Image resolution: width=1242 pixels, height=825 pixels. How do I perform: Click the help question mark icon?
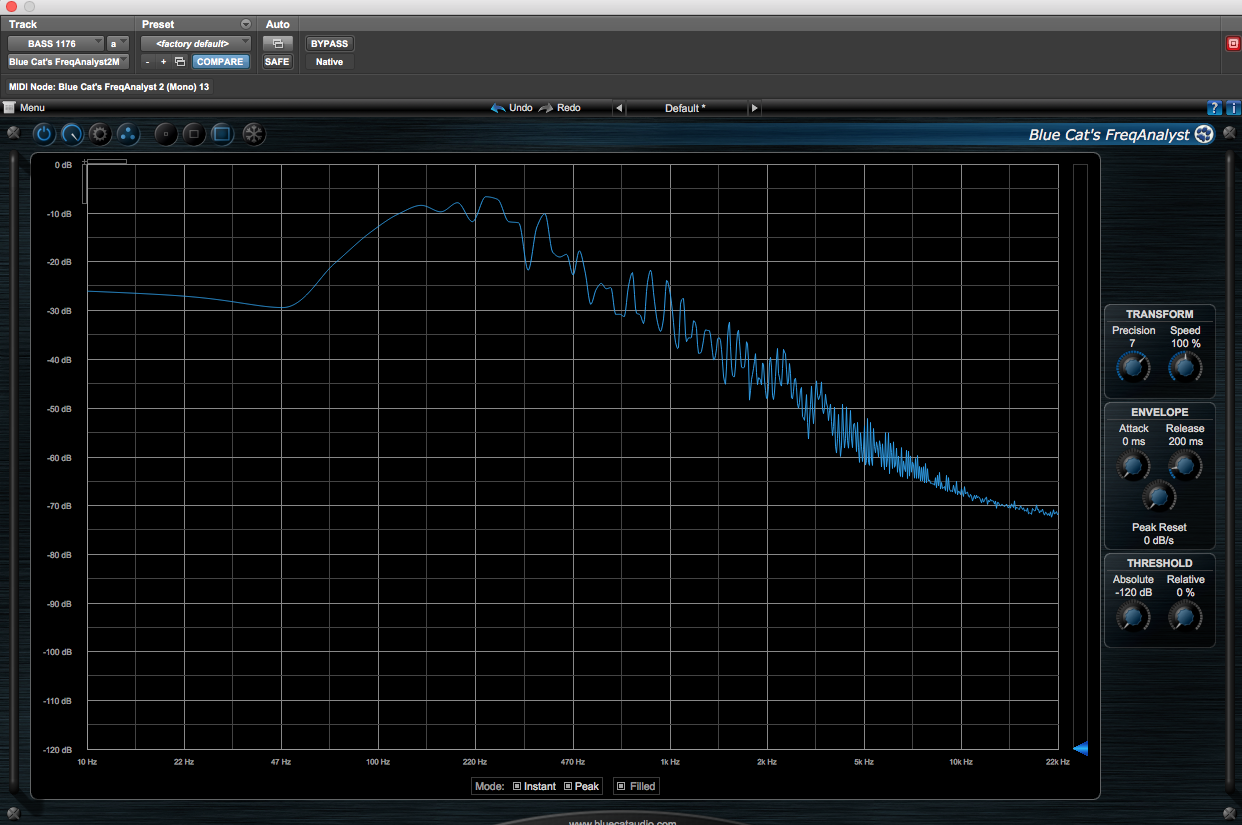click(x=1214, y=108)
